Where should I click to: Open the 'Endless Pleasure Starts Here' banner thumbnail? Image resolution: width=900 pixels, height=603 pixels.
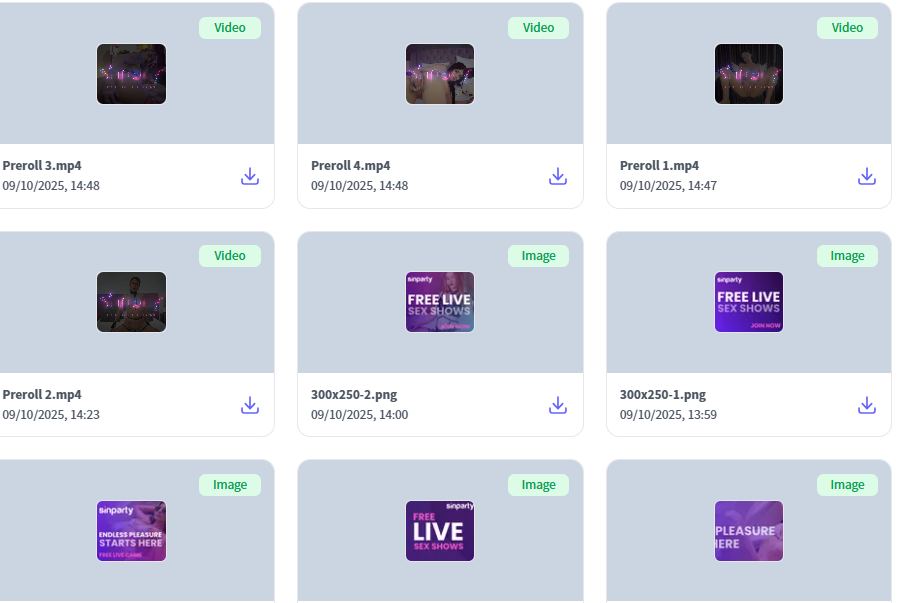click(131, 531)
